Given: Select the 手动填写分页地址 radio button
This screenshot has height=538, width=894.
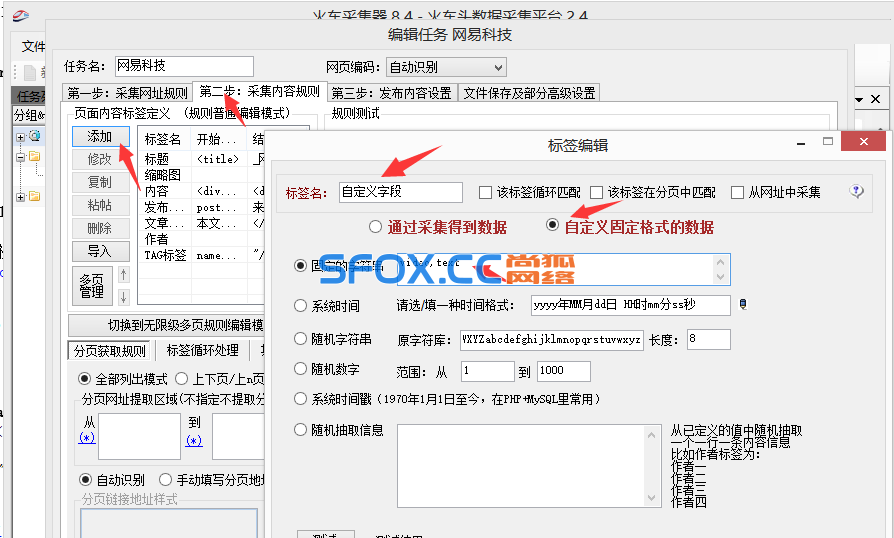Looking at the screenshot, I should pos(165,479).
